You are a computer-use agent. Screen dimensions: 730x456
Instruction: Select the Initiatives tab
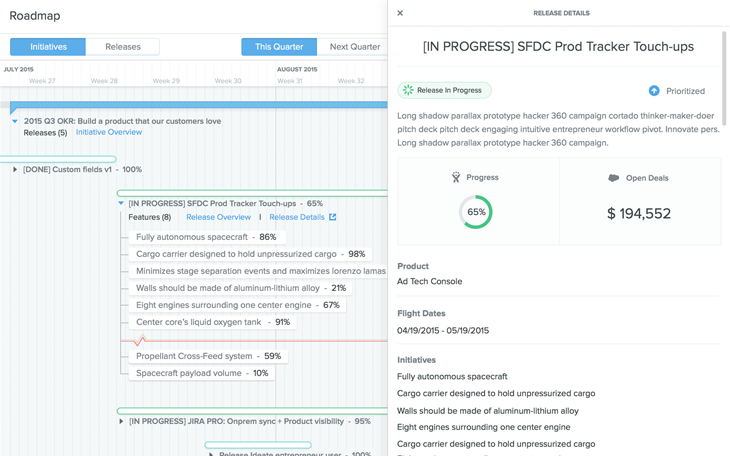pyautogui.click(x=48, y=47)
